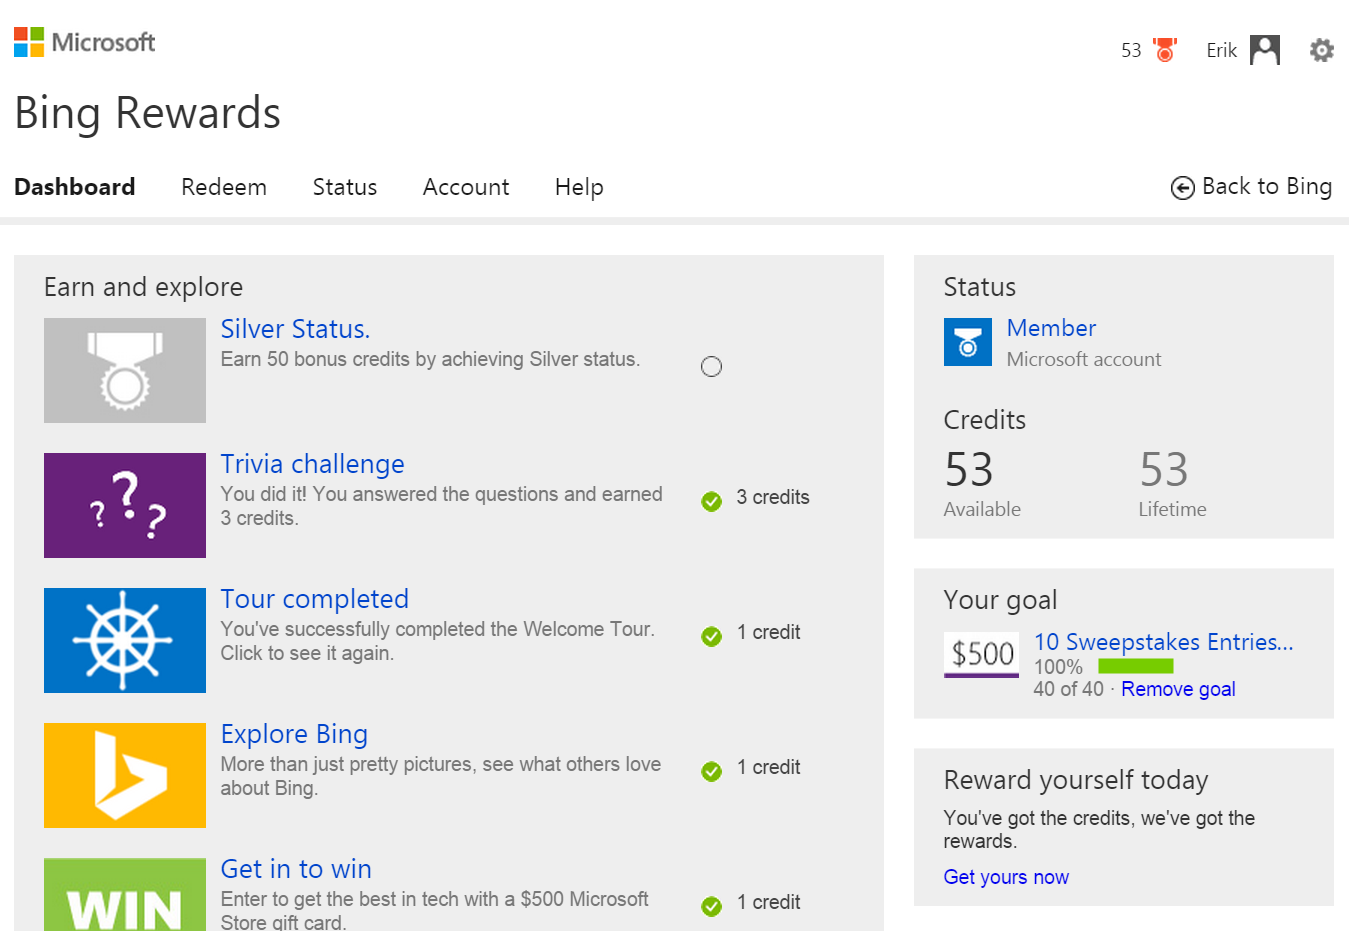
Task: Click the yellow Bing logo tile
Action: coord(125,775)
